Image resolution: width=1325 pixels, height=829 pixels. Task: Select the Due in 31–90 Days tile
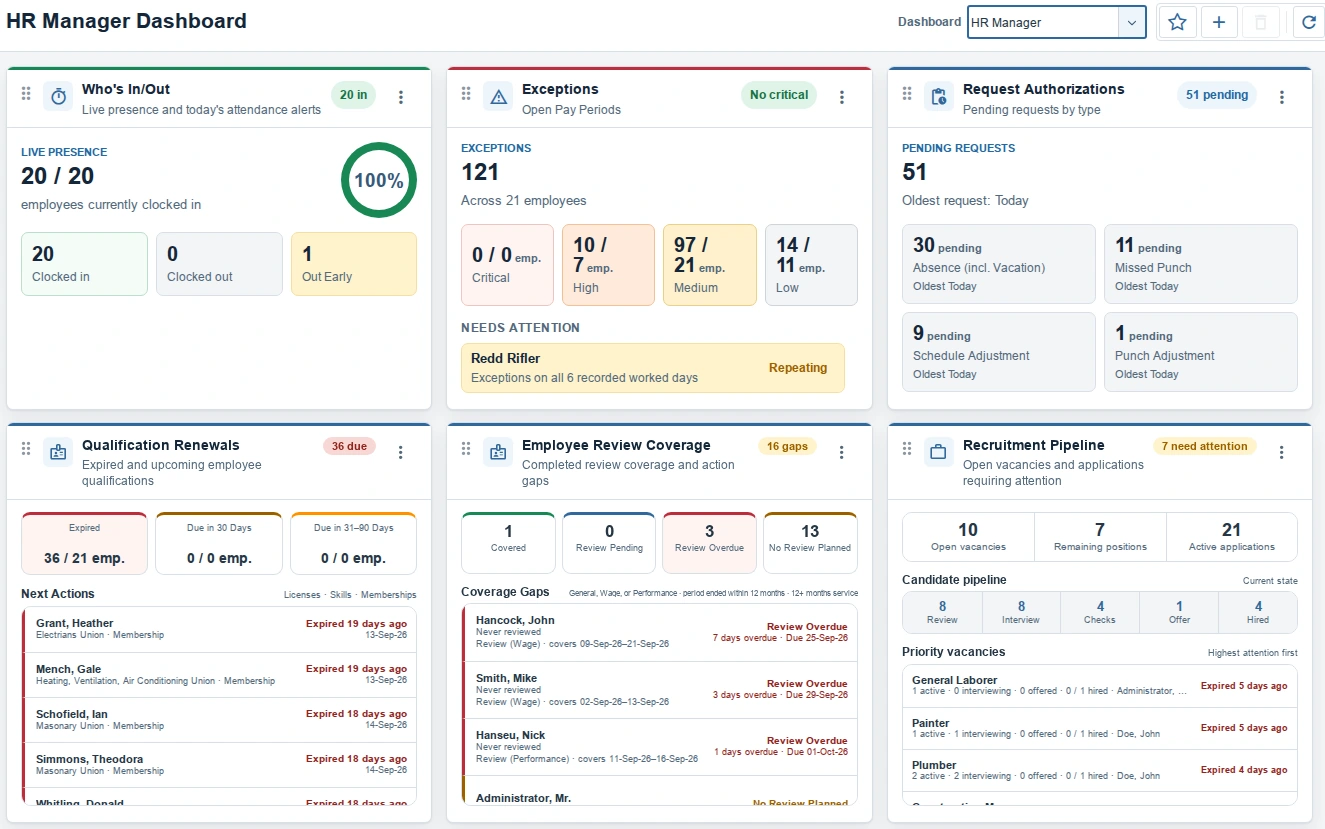click(354, 543)
